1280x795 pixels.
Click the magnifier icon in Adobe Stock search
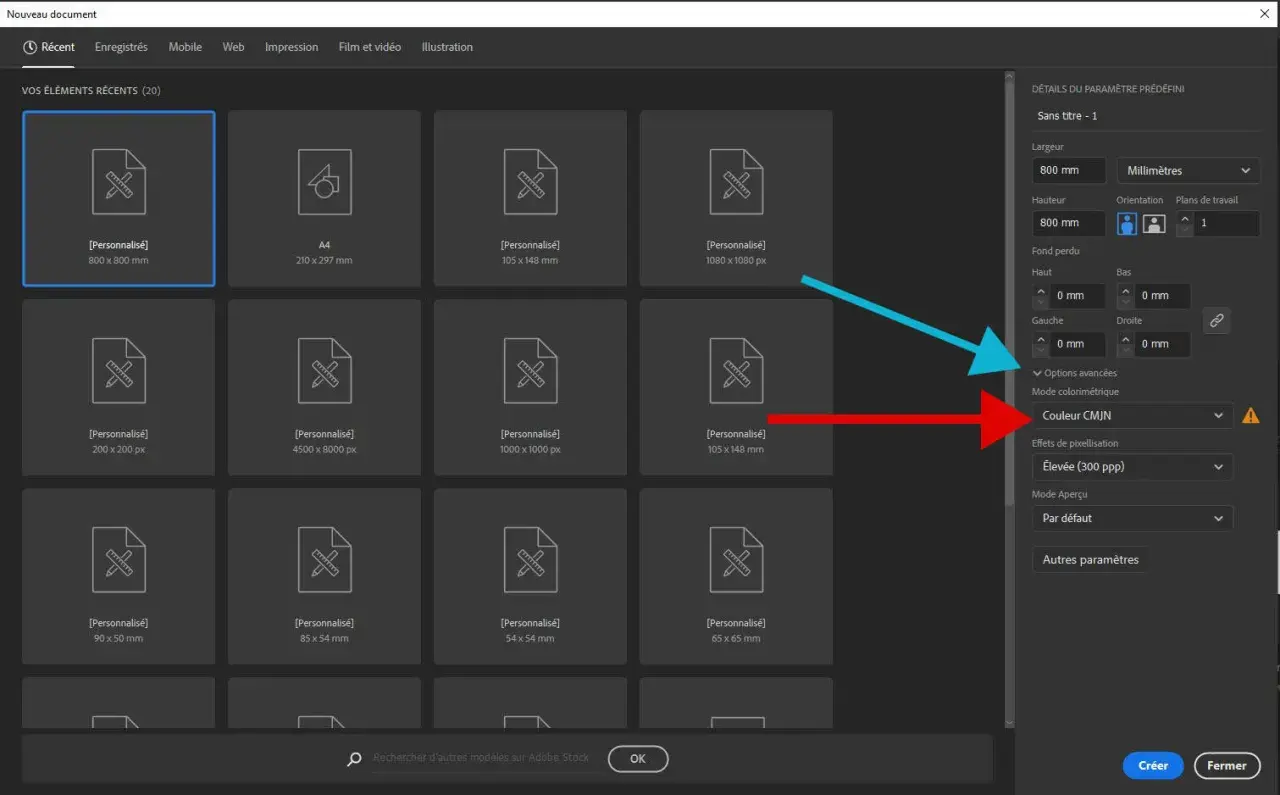click(354, 759)
